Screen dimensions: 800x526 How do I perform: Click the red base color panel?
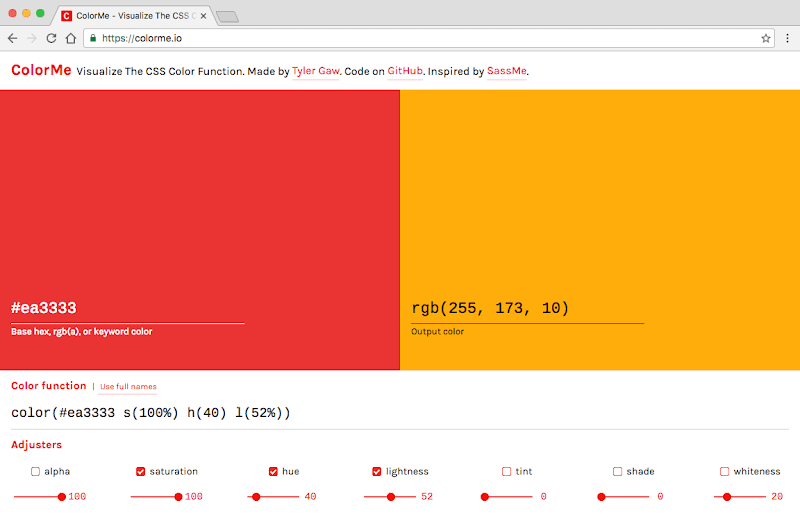click(x=199, y=230)
